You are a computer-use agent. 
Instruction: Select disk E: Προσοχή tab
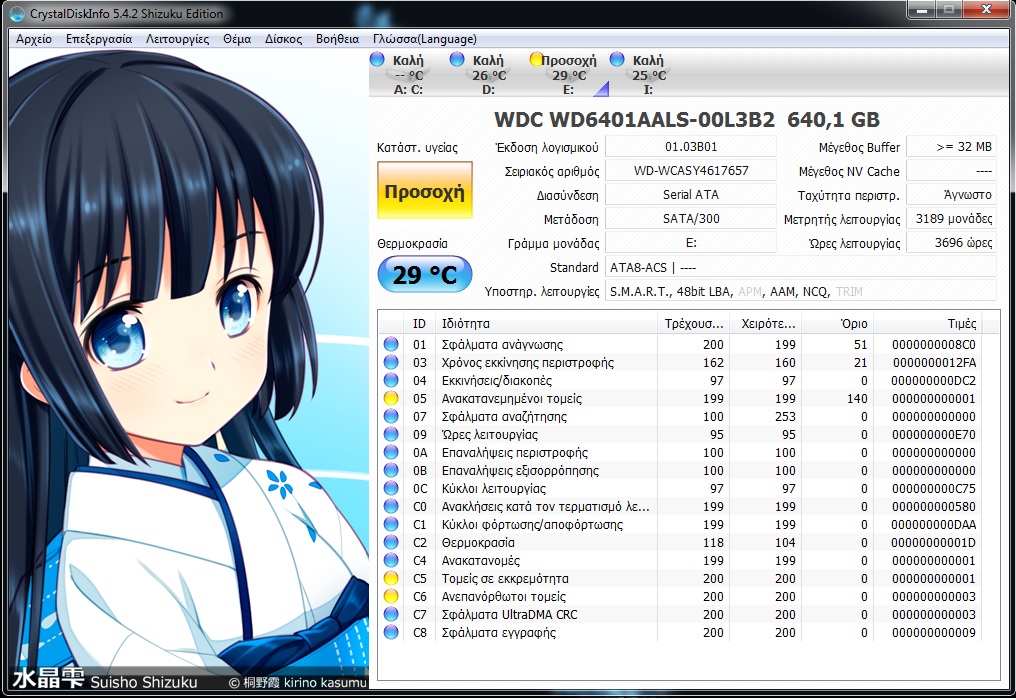(568, 75)
